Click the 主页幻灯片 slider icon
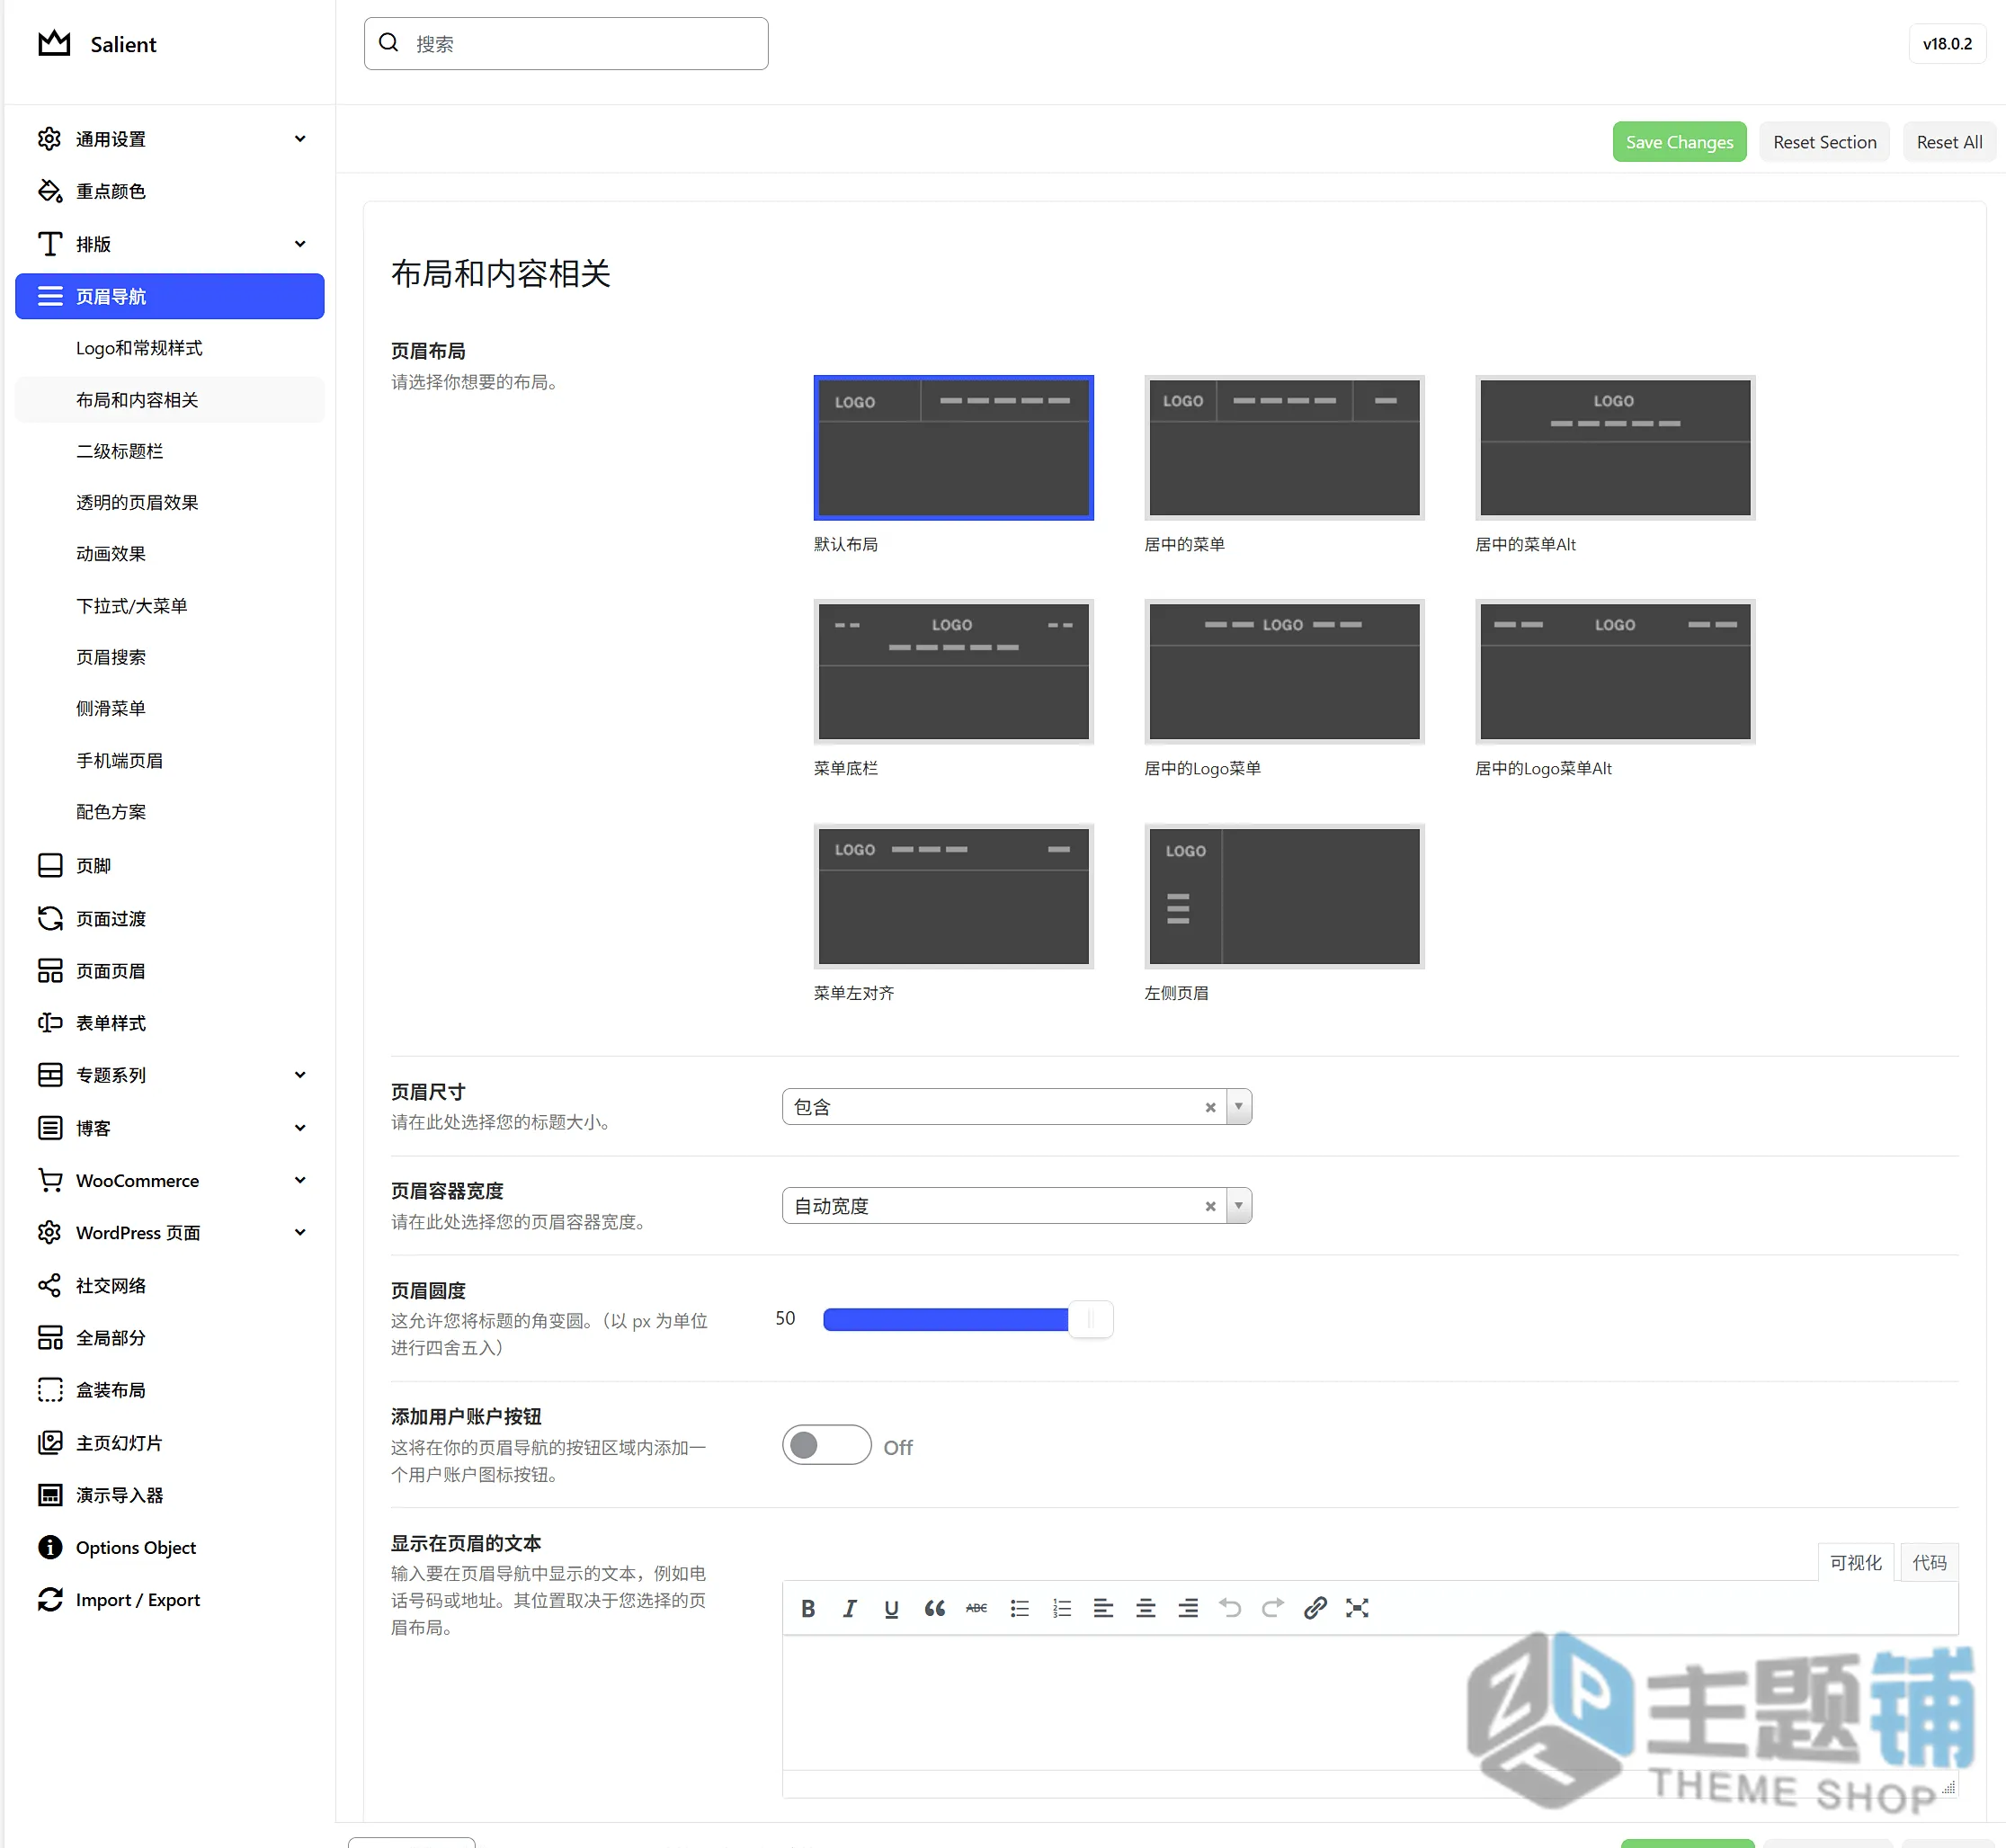Image resolution: width=2006 pixels, height=1848 pixels. (x=50, y=1442)
